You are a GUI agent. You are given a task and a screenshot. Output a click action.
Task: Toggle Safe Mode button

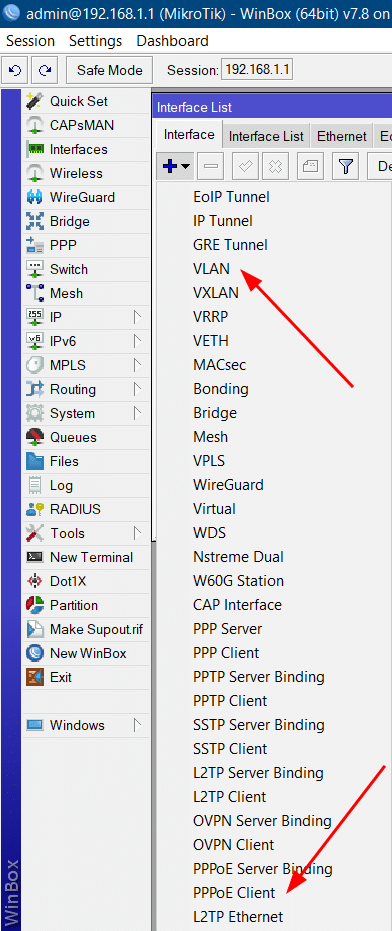pos(109,70)
